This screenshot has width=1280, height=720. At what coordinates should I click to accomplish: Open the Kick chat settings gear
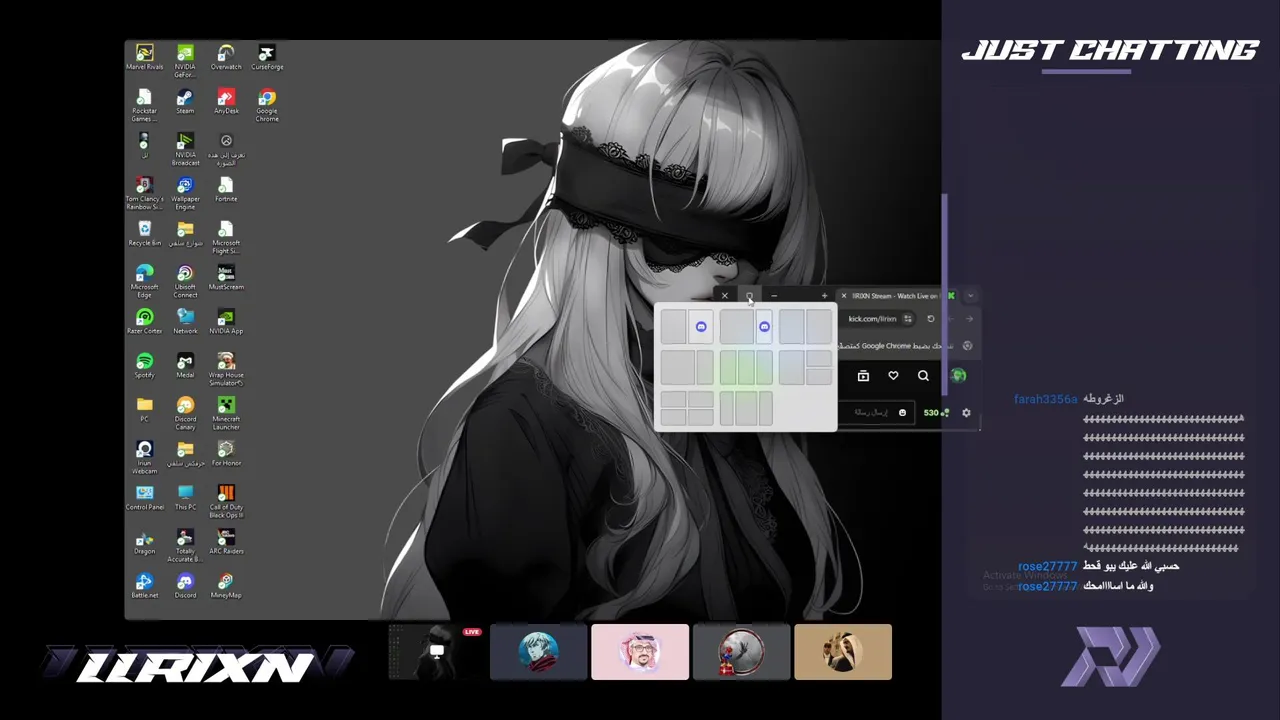(x=966, y=412)
